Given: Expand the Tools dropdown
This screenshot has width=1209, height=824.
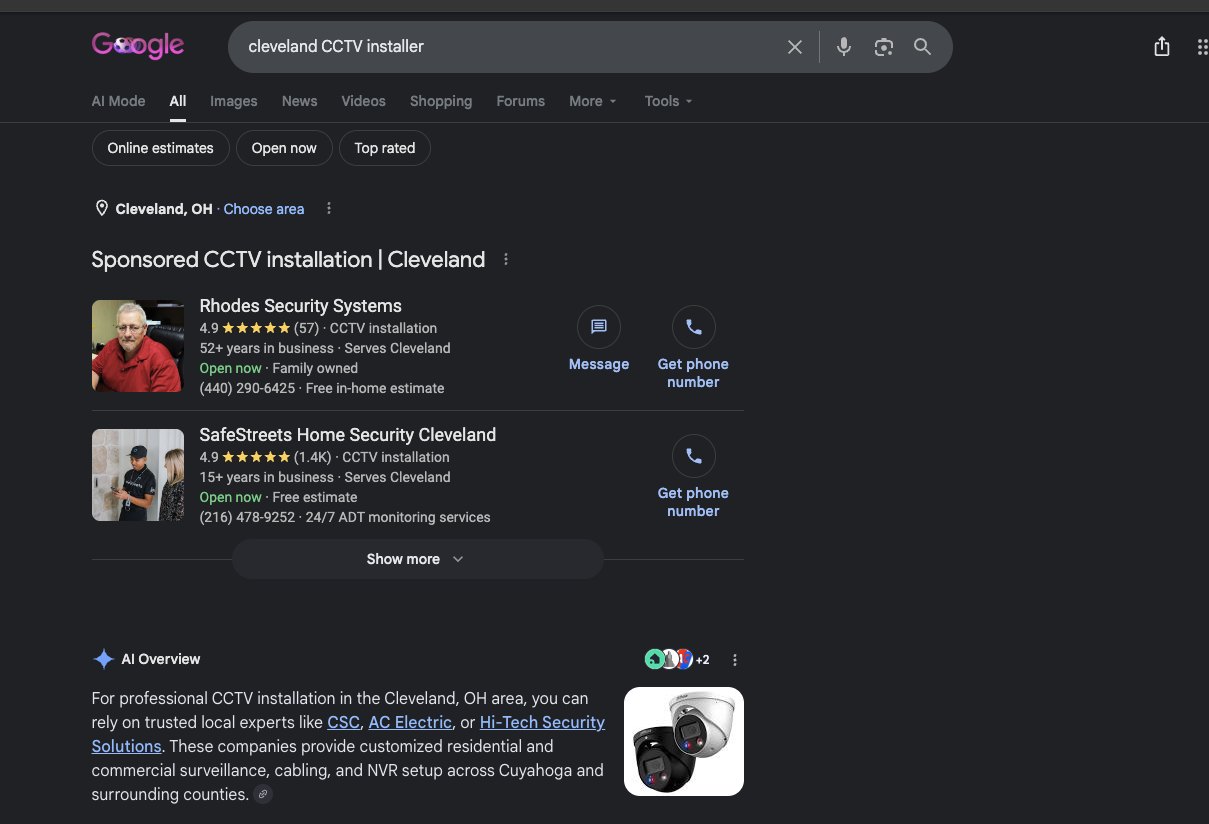Looking at the screenshot, I should (x=669, y=101).
